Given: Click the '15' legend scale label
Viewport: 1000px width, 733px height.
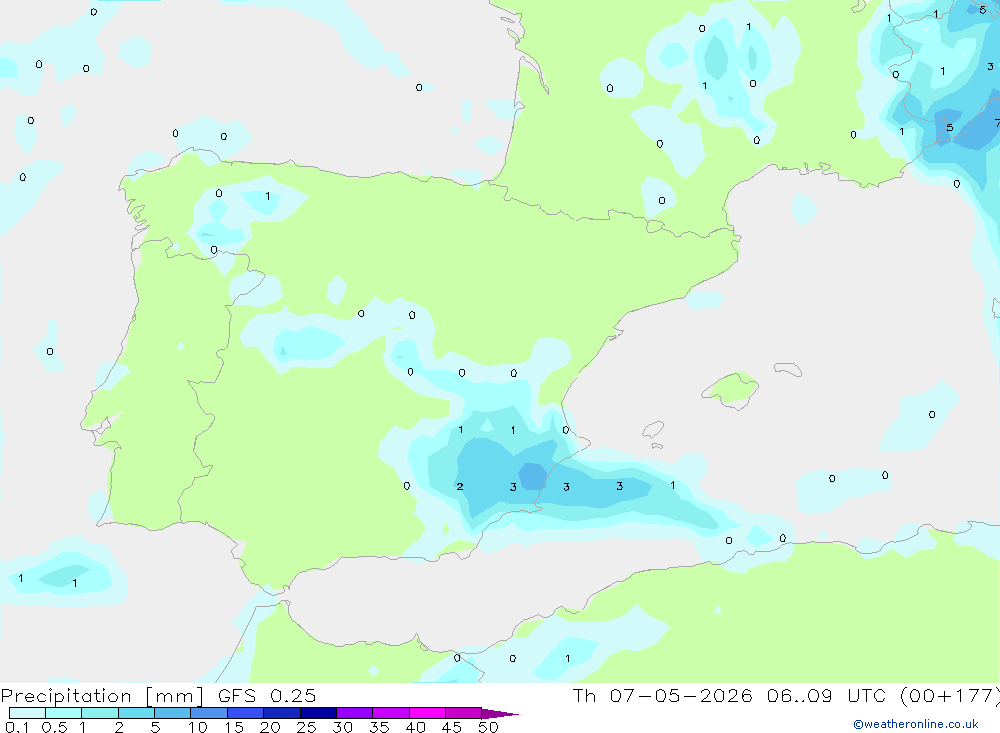Looking at the screenshot, I should point(234,727).
